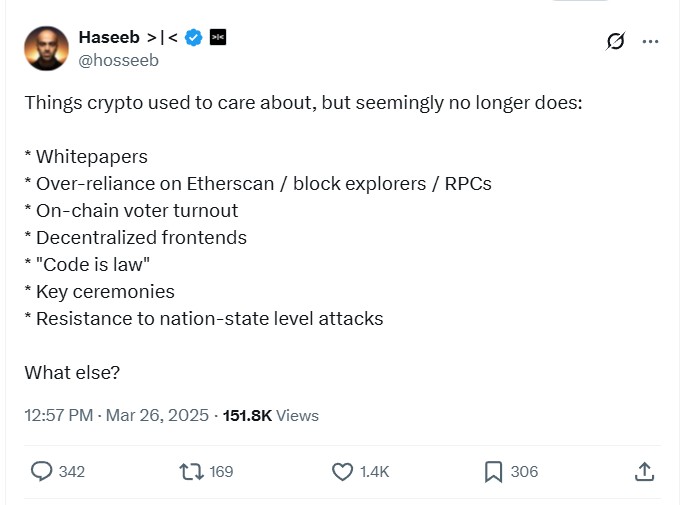Image resolution: width=688 pixels, height=505 pixels.
Task: Click the Grok slashed-circle icon
Action: pyautogui.click(x=616, y=41)
